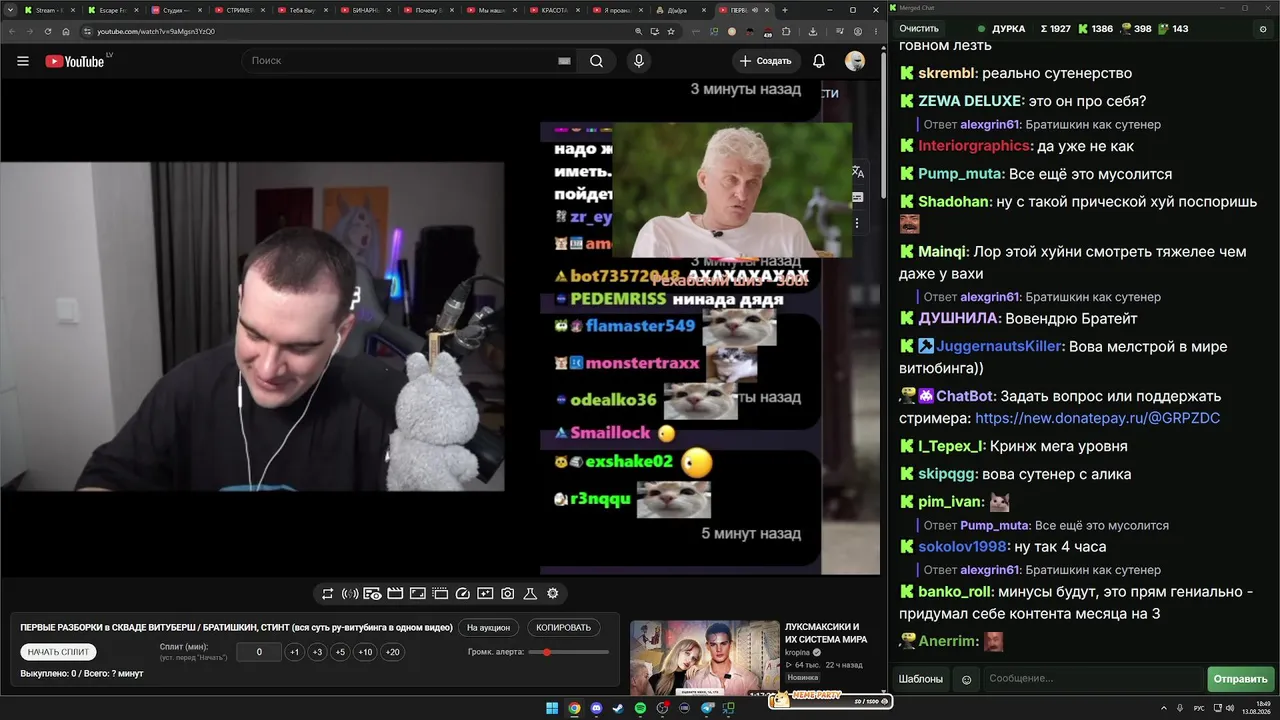Open the YouTube account avatar menu
The image size is (1280, 720).
855,61
